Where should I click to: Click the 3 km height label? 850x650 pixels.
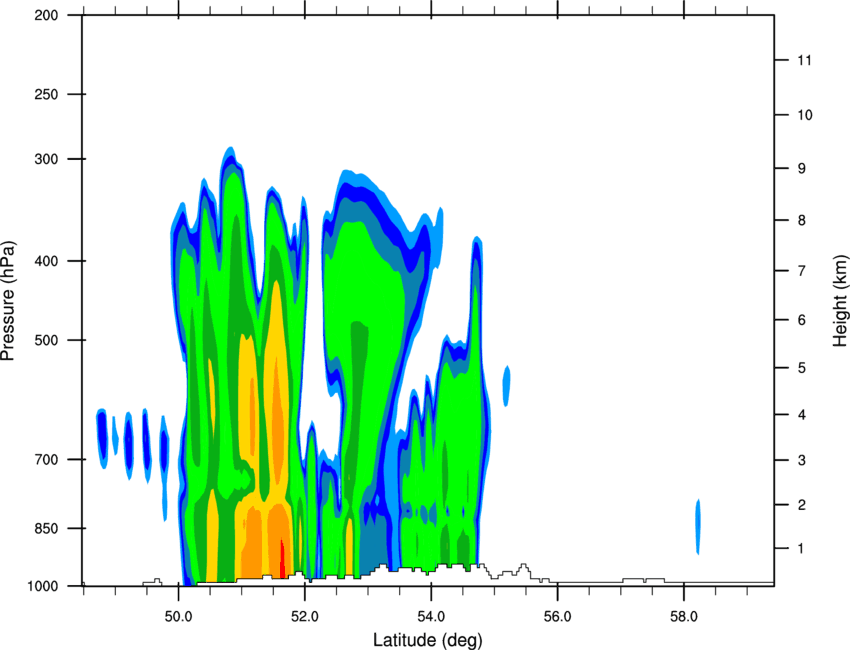(802, 460)
